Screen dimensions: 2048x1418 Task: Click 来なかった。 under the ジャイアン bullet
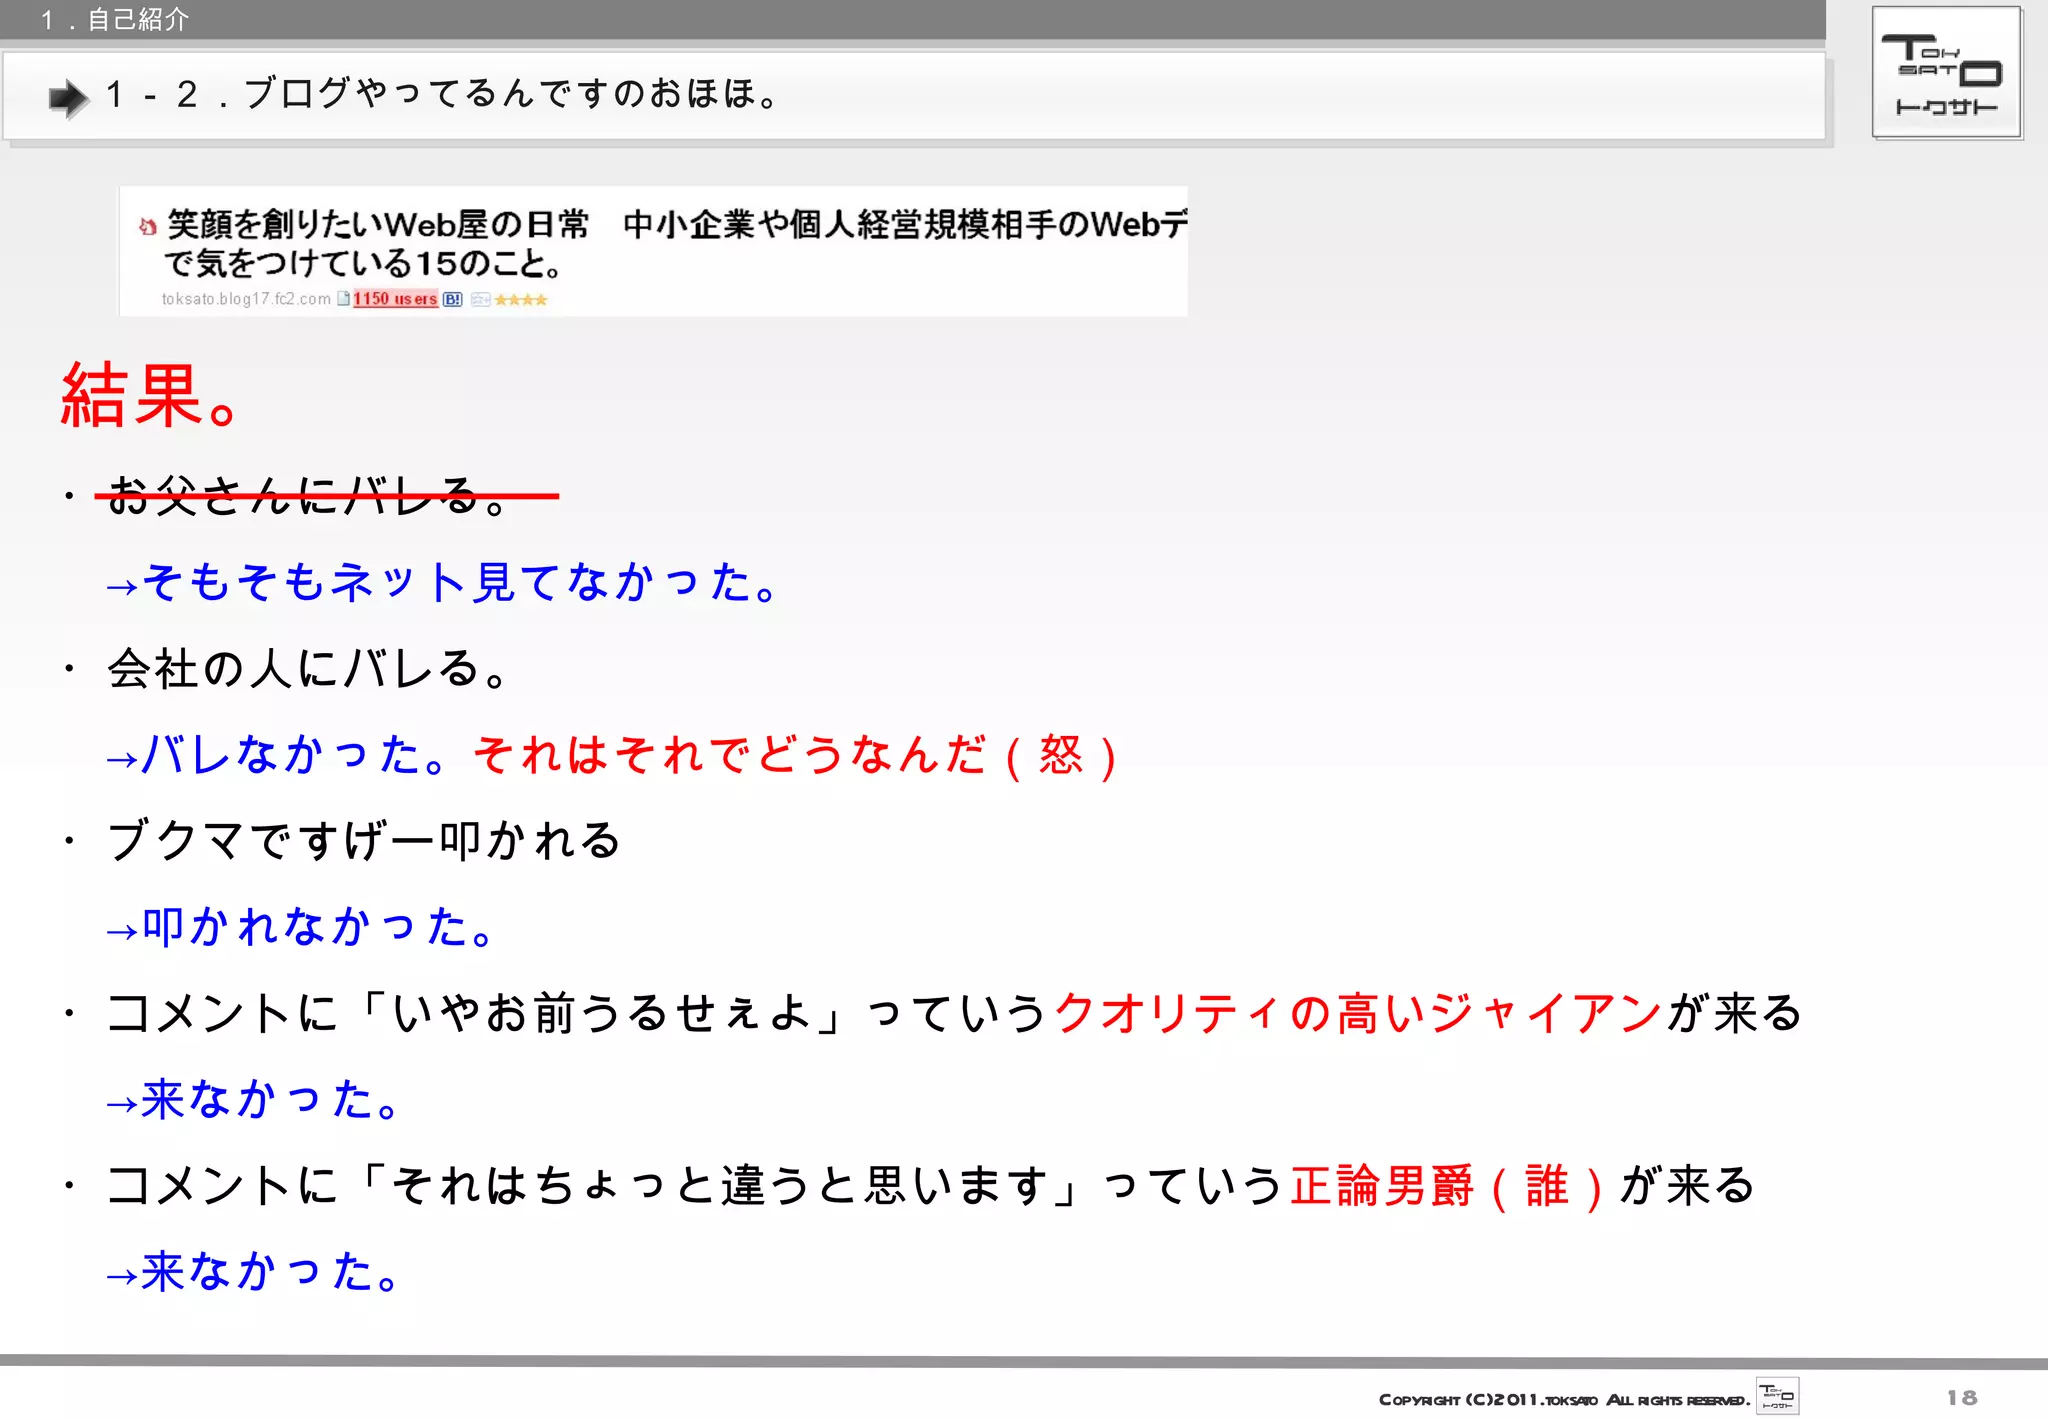click(x=270, y=1099)
